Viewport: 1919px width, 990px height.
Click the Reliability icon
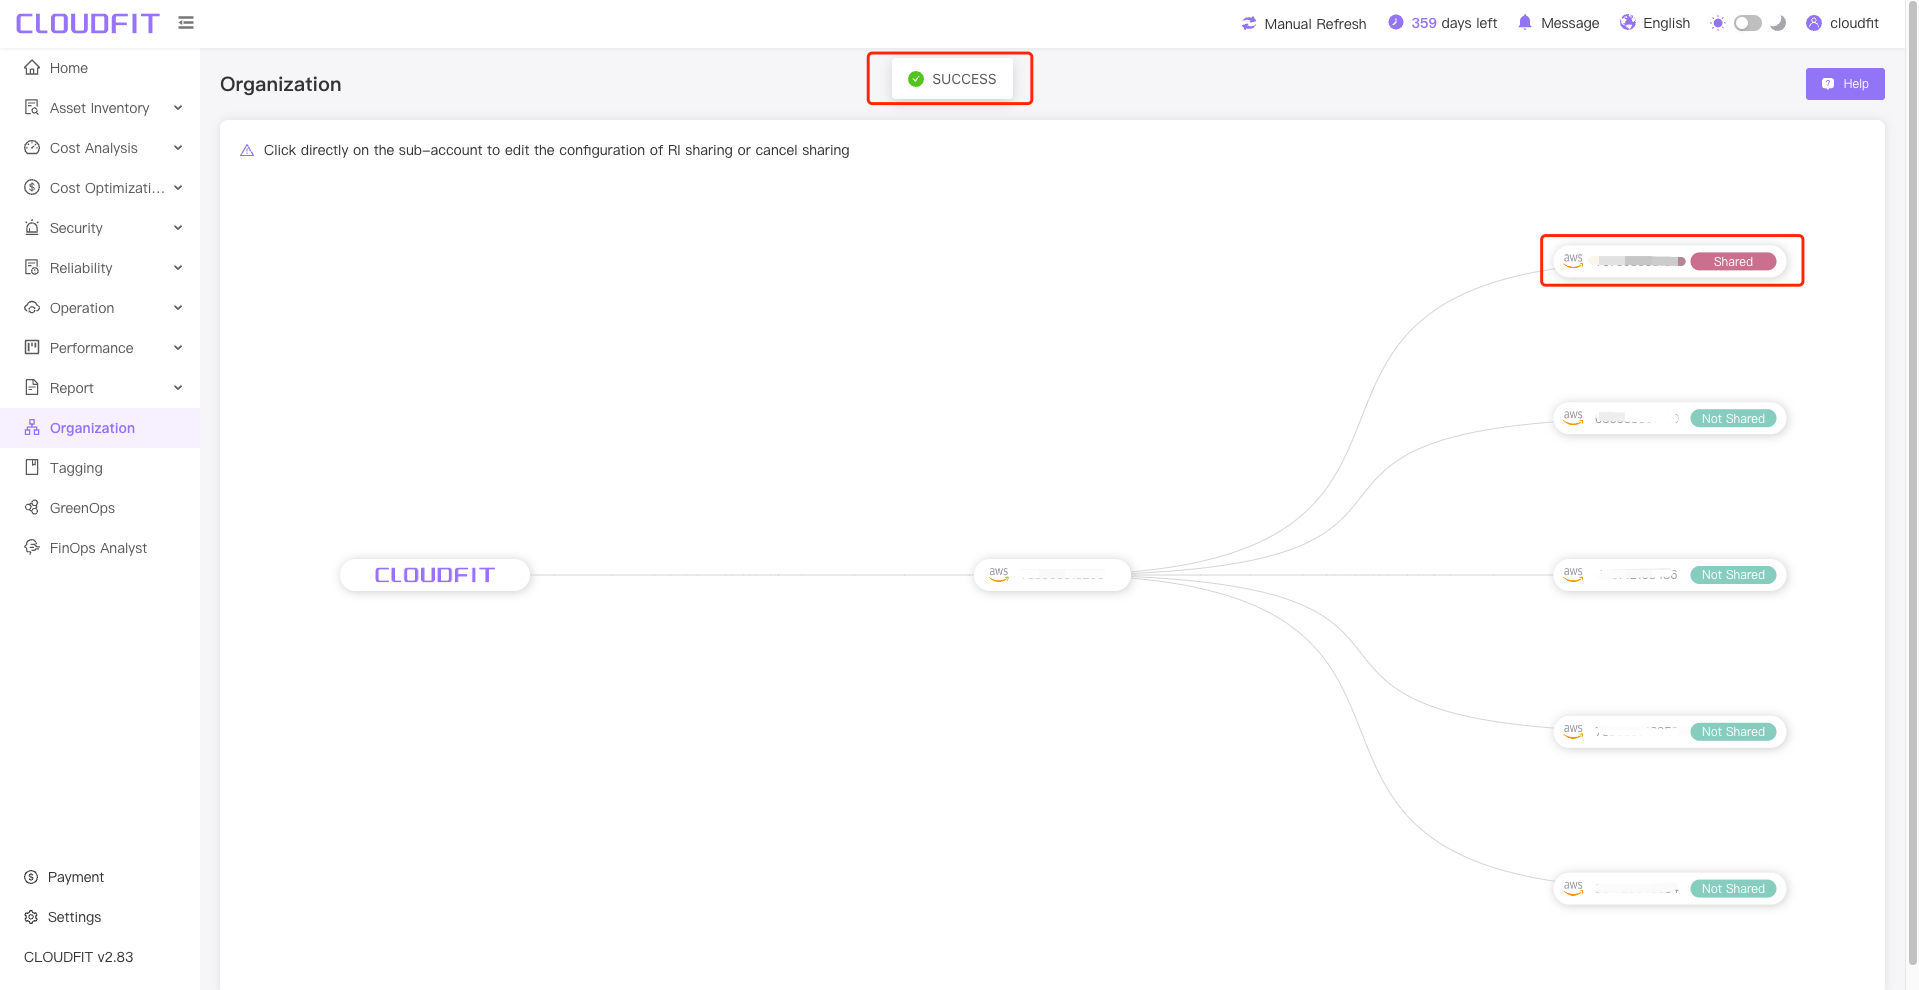coord(32,267)
